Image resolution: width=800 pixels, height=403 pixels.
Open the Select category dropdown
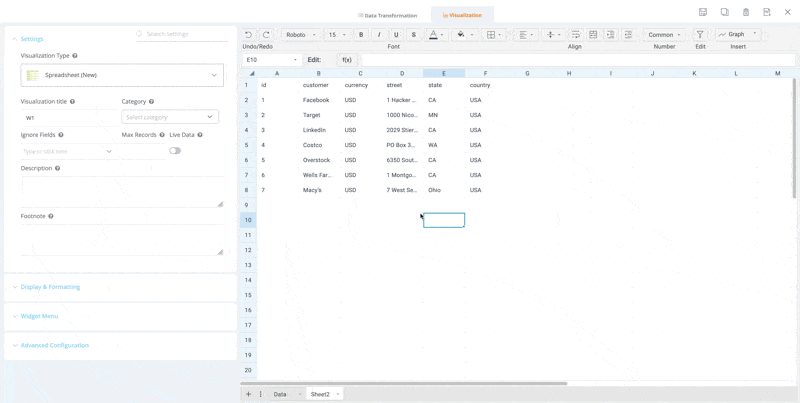click(170, 117)
